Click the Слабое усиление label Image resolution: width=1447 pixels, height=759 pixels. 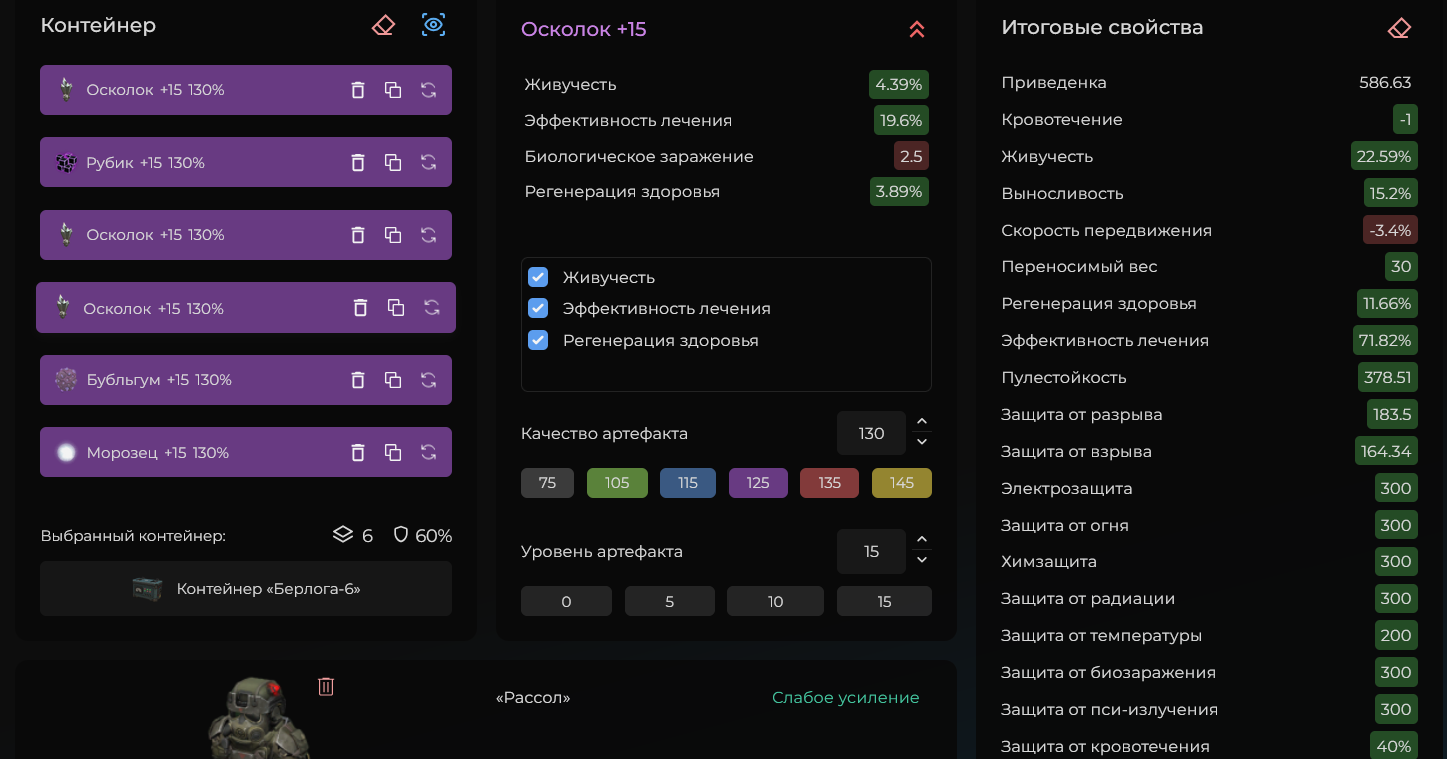(x=845, y=698)
